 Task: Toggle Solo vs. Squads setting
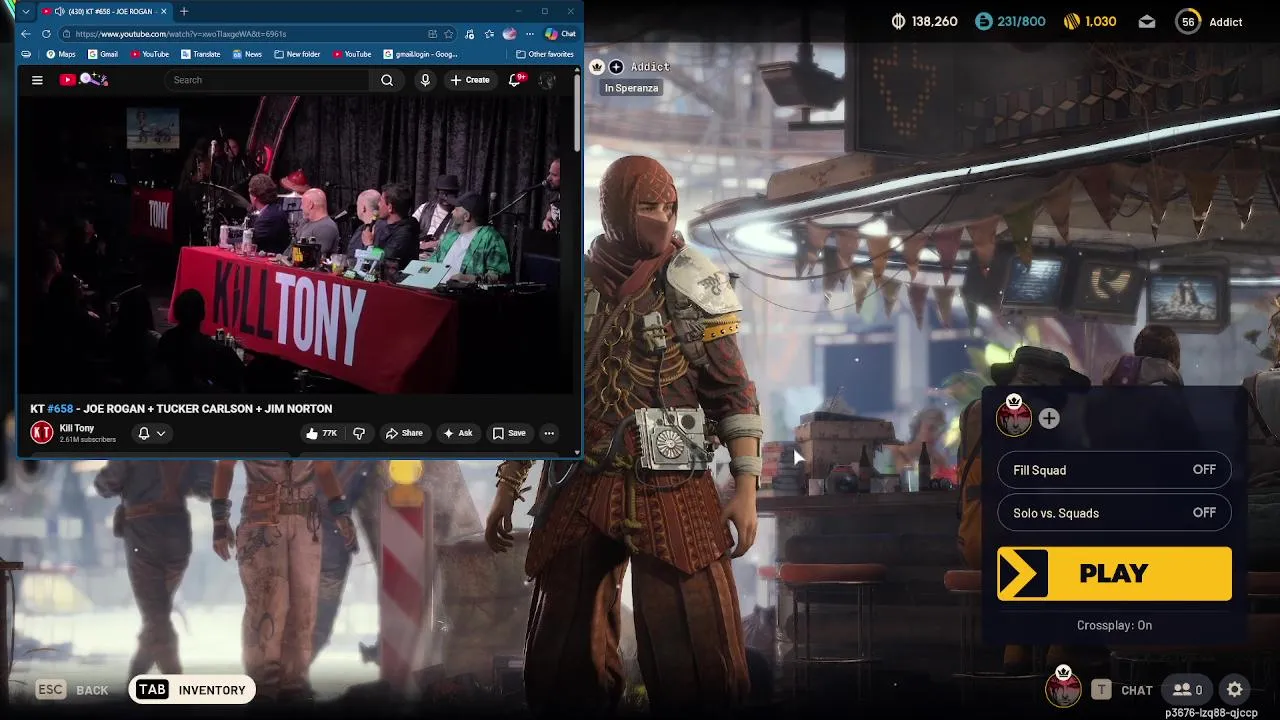point(1114,513)
